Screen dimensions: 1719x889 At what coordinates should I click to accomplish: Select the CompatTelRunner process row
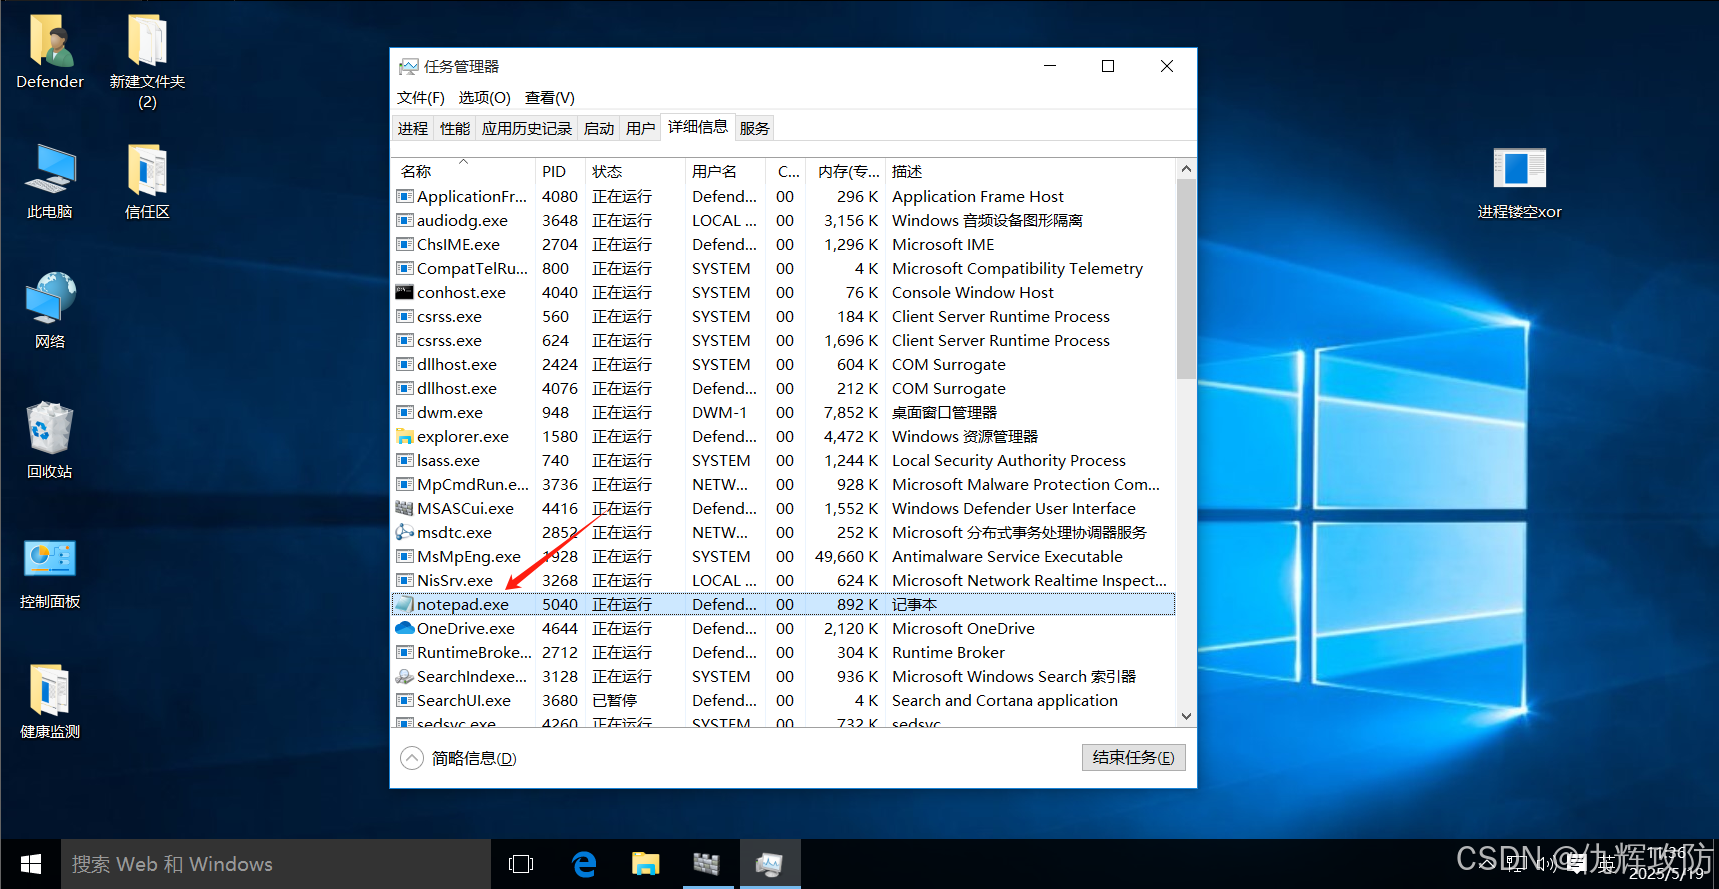tap(783, 268)
